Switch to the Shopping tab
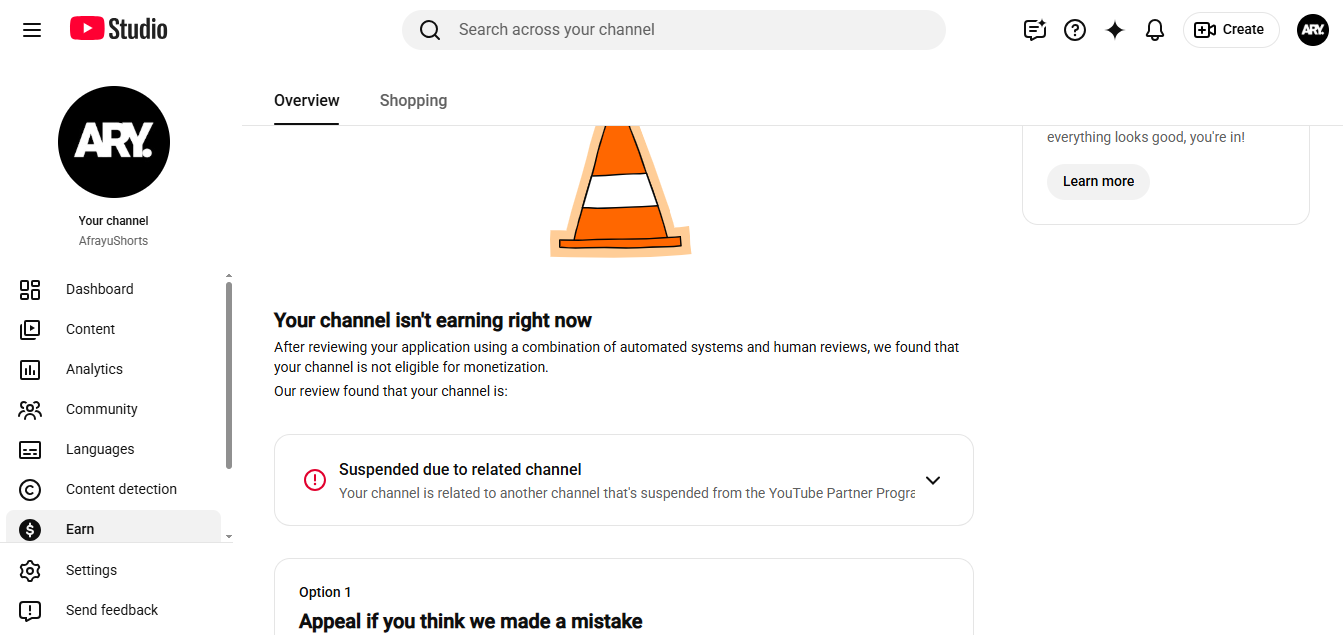The height and width of the screenshot is (635, 1343). (x=413, y=101)
